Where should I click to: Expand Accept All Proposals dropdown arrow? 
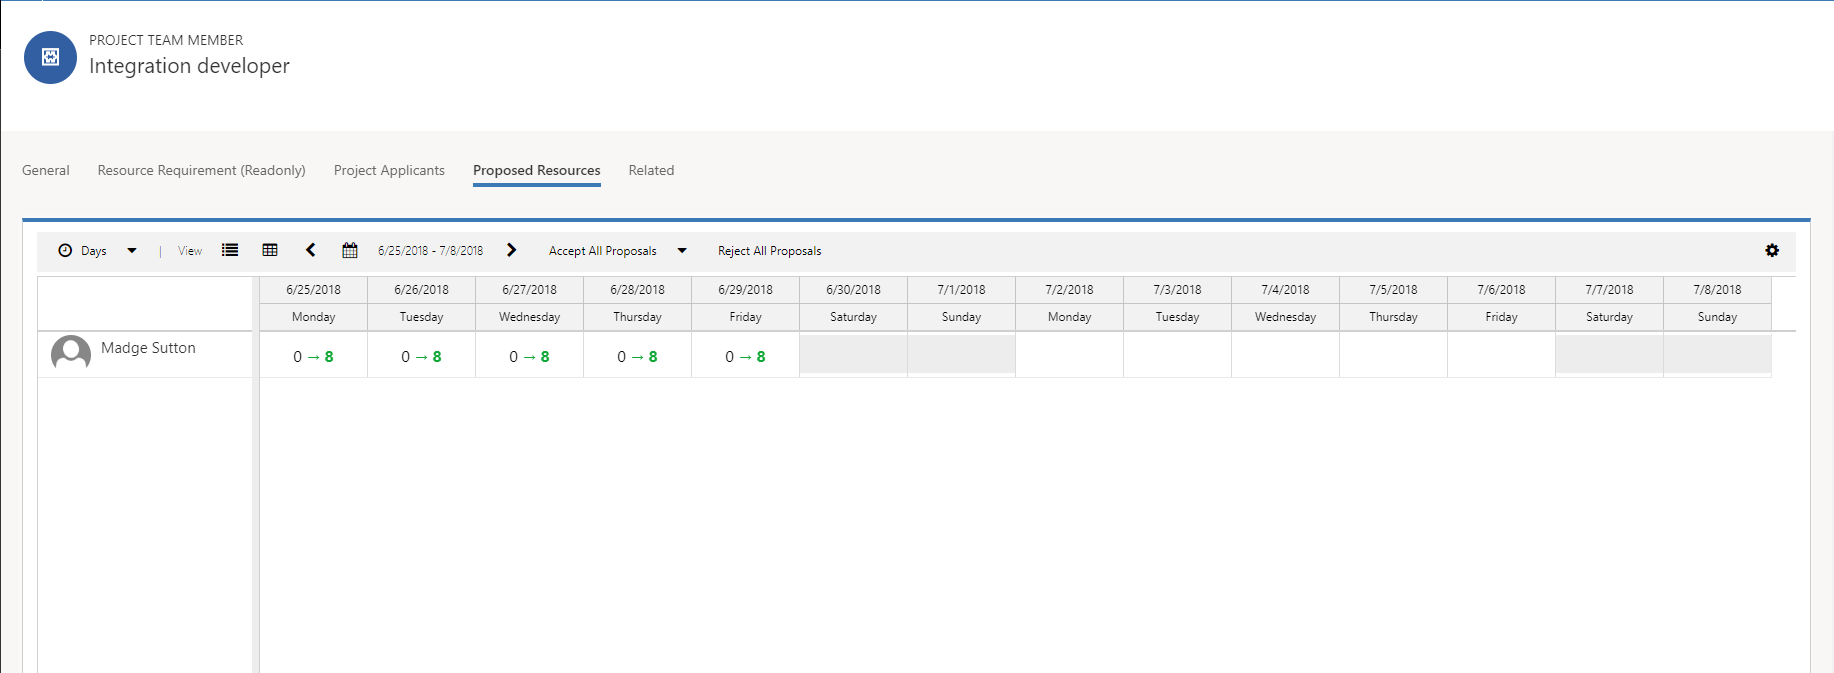click(x=682, y=251)
